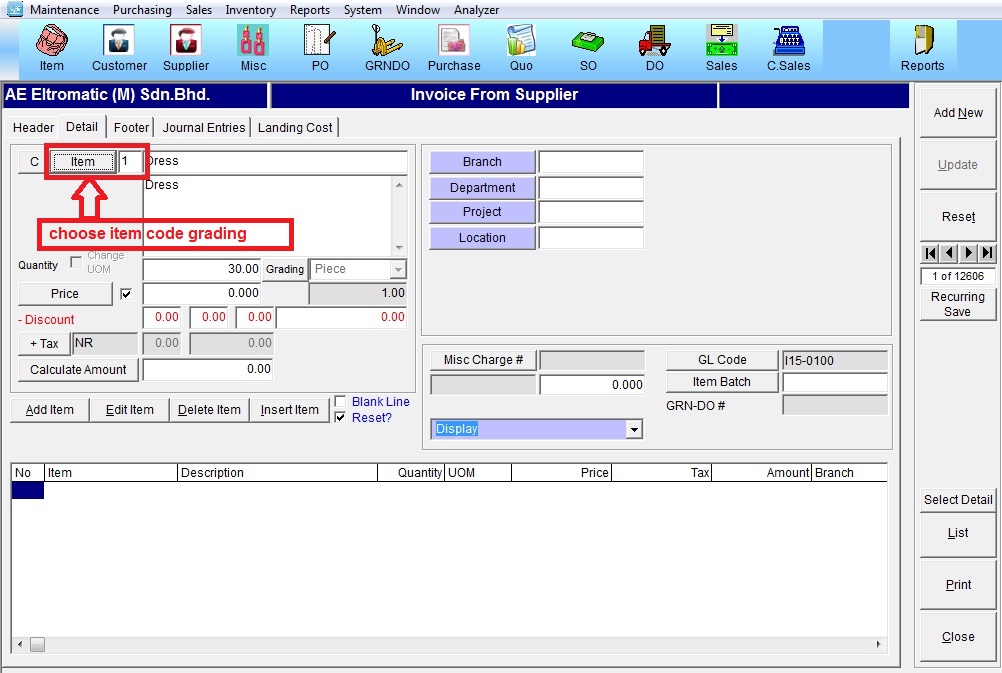Switch to the Landing Cost tab

295,128
